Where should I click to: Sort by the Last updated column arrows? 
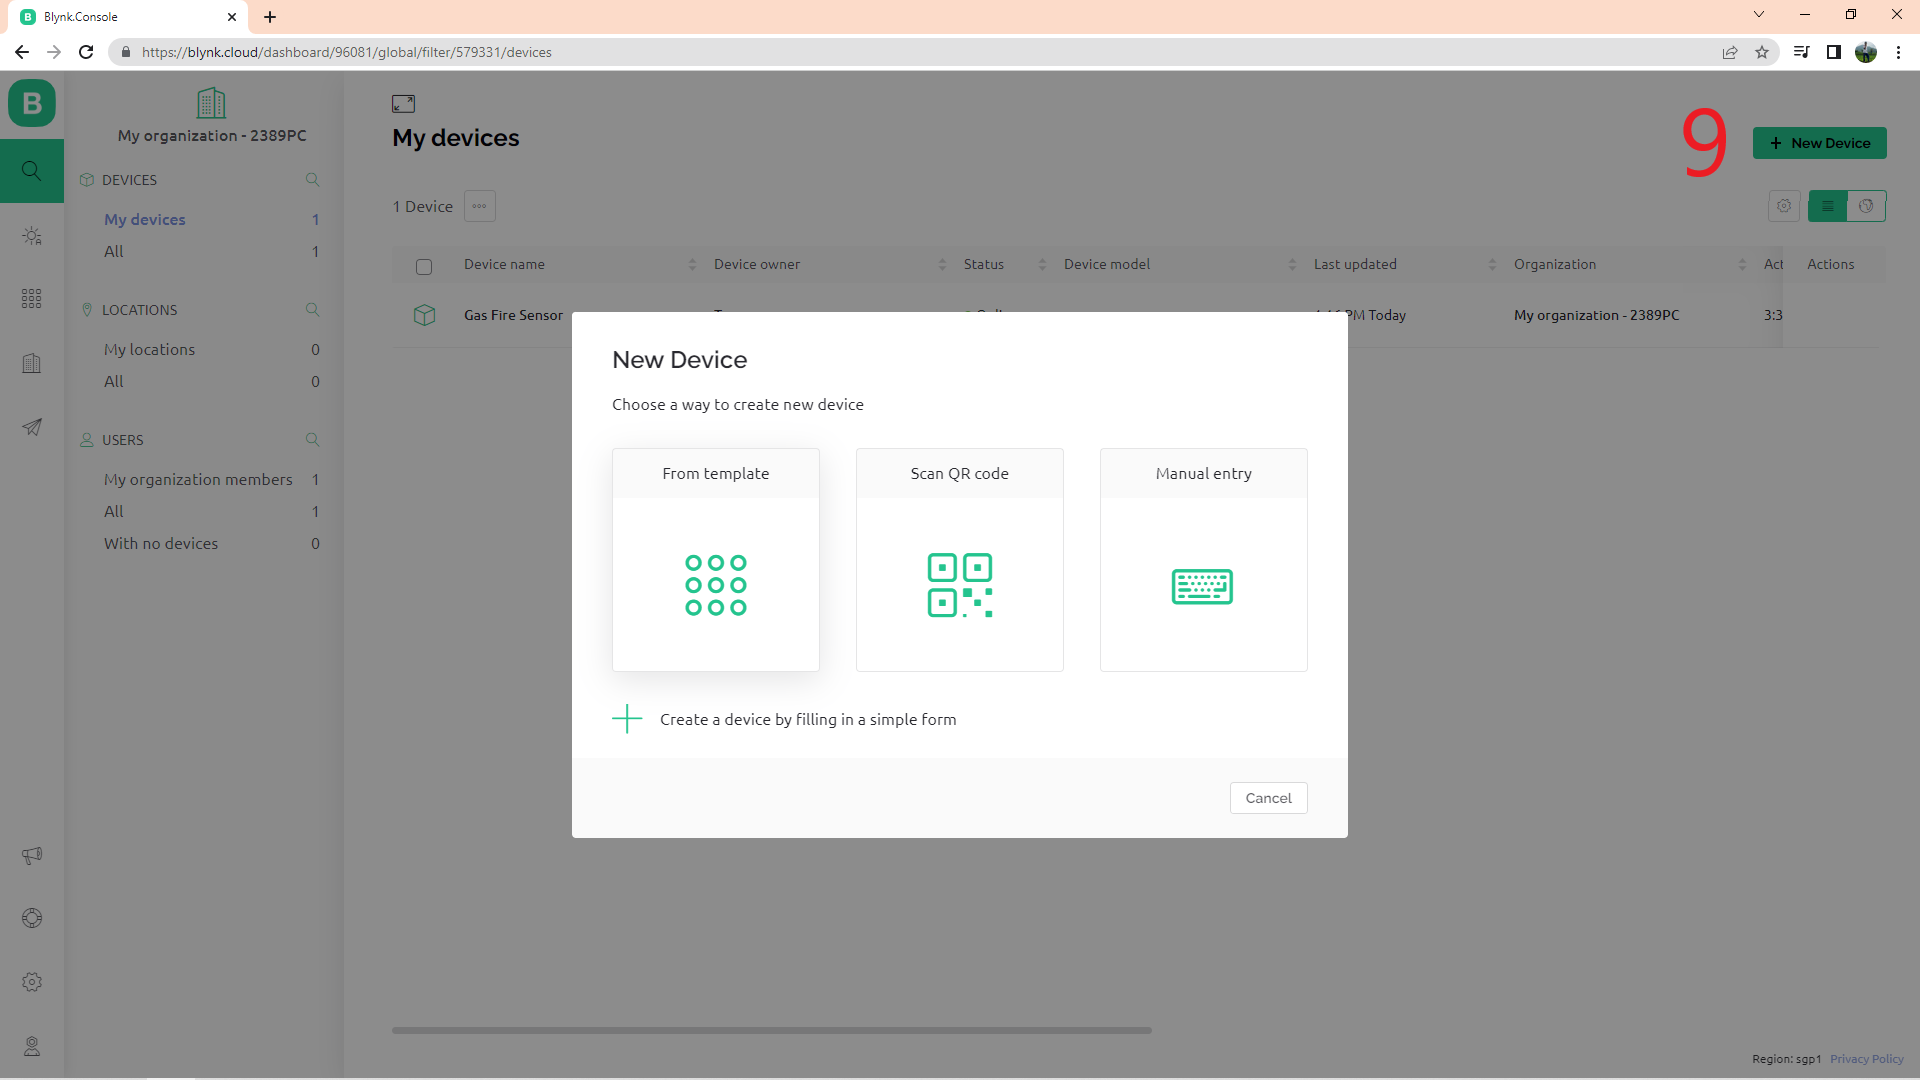1492,265
